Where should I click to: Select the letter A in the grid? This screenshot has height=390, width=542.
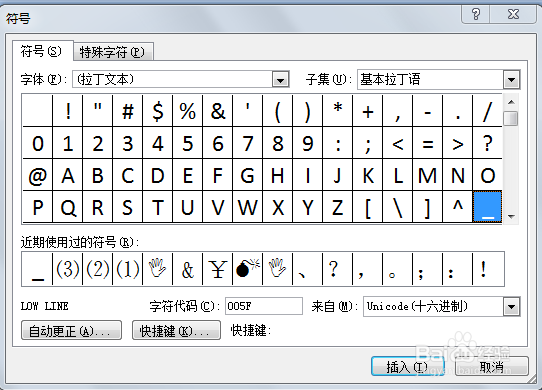coord(68,175)
